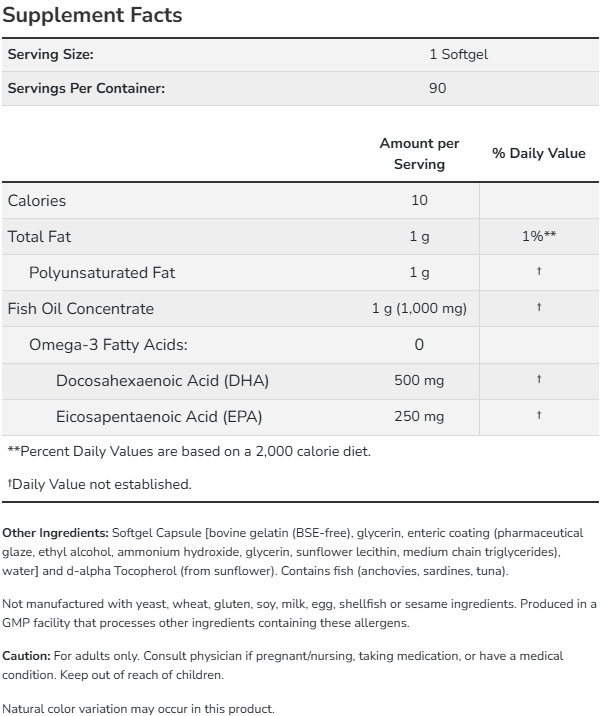Click the Other Ingredients bold label
This screenshot has width=602, height=716.
[55, 533]
